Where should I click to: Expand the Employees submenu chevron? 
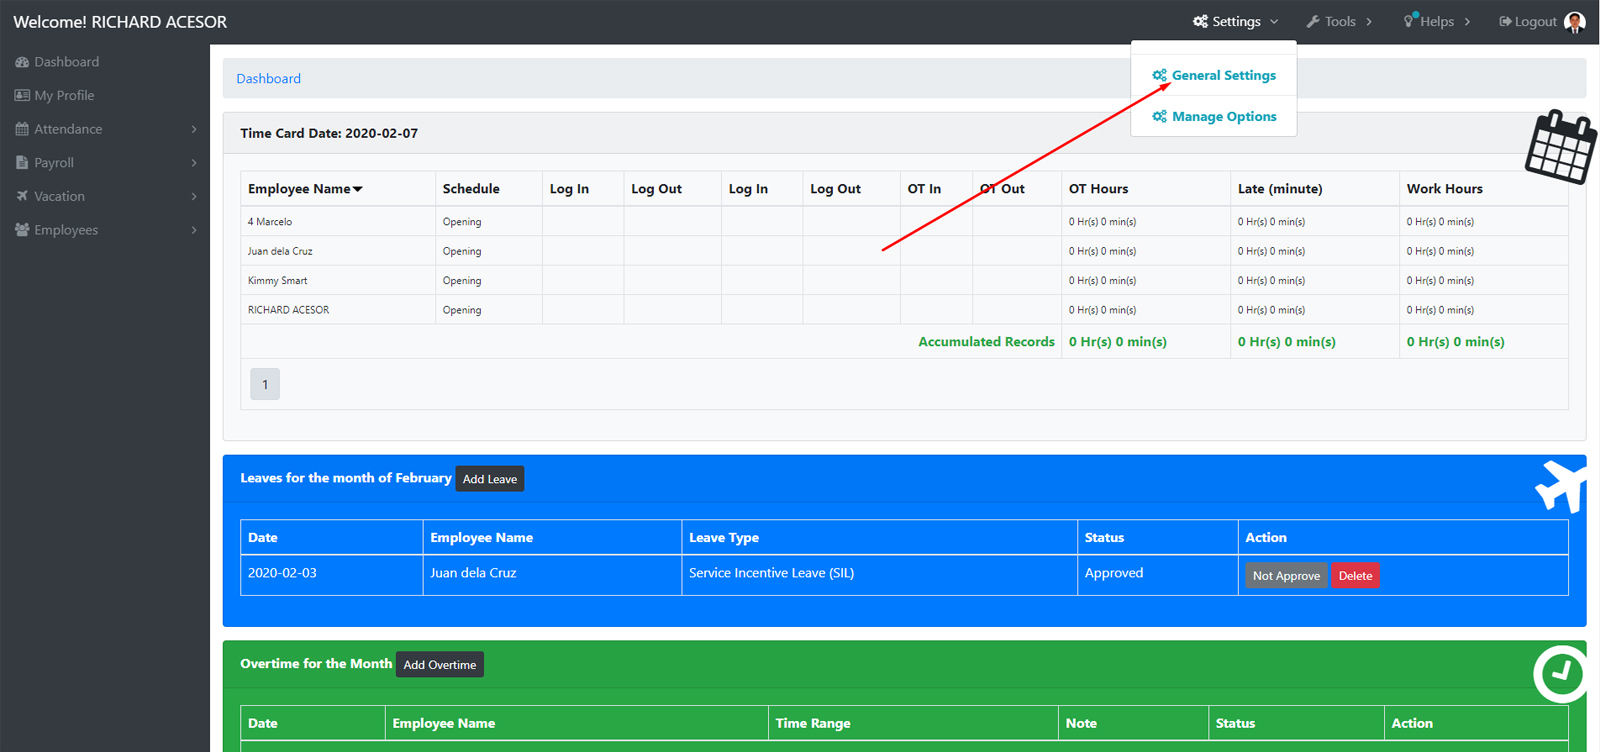pos(194,230)
